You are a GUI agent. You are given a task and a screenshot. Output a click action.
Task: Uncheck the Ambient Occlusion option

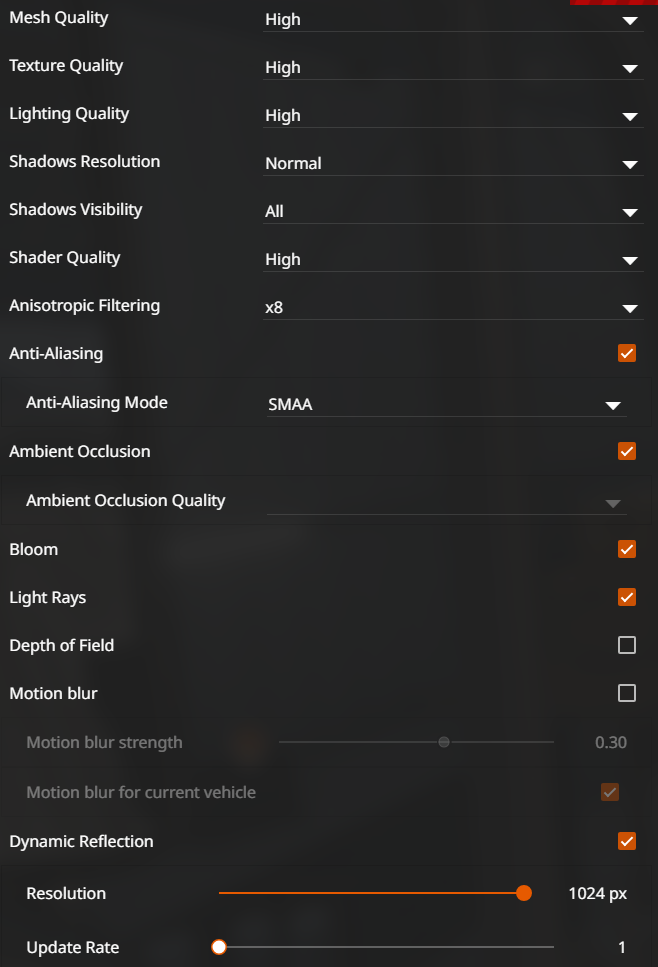[x=627, y=451]
